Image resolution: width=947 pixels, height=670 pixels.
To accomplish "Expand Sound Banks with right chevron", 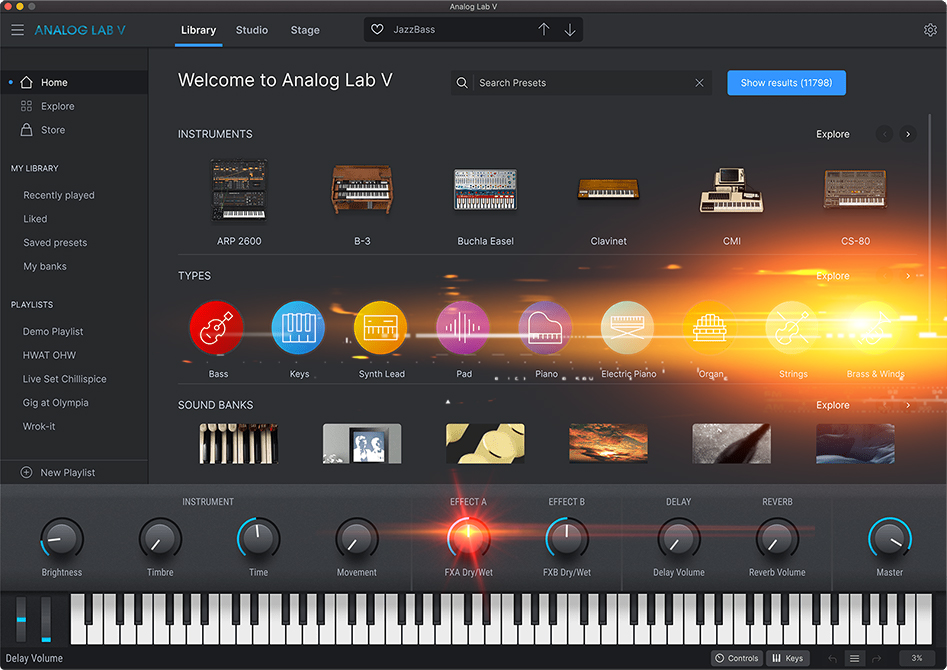I will tap(908, 405).
